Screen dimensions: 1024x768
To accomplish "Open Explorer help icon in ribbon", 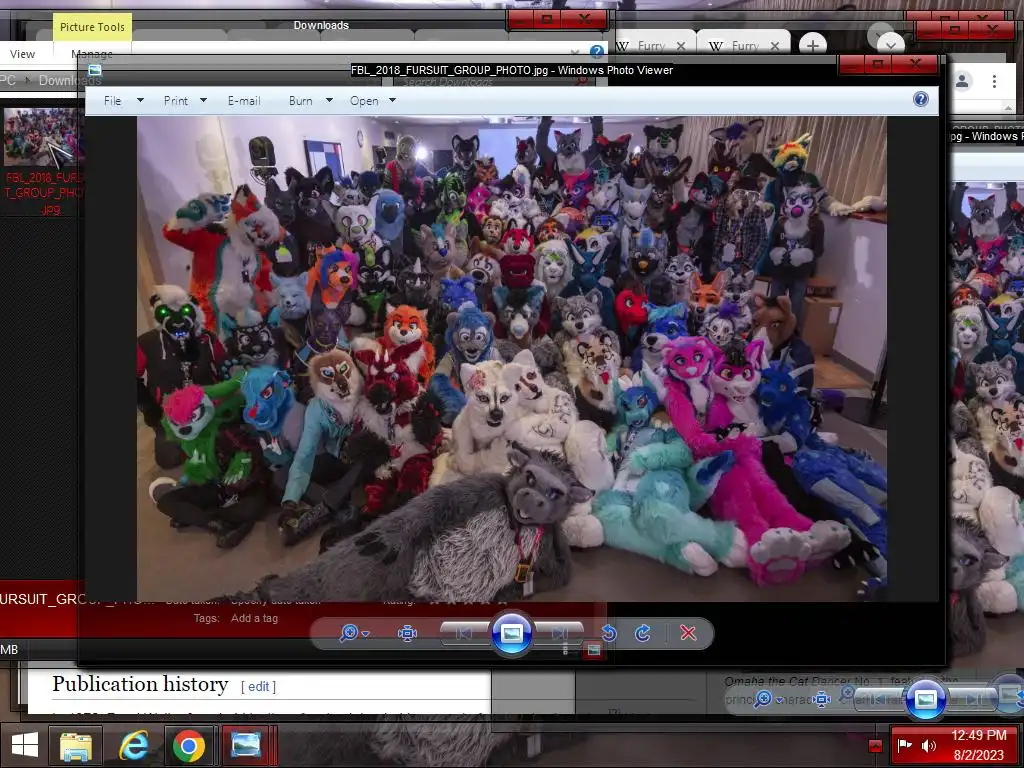I will (596, 51).
